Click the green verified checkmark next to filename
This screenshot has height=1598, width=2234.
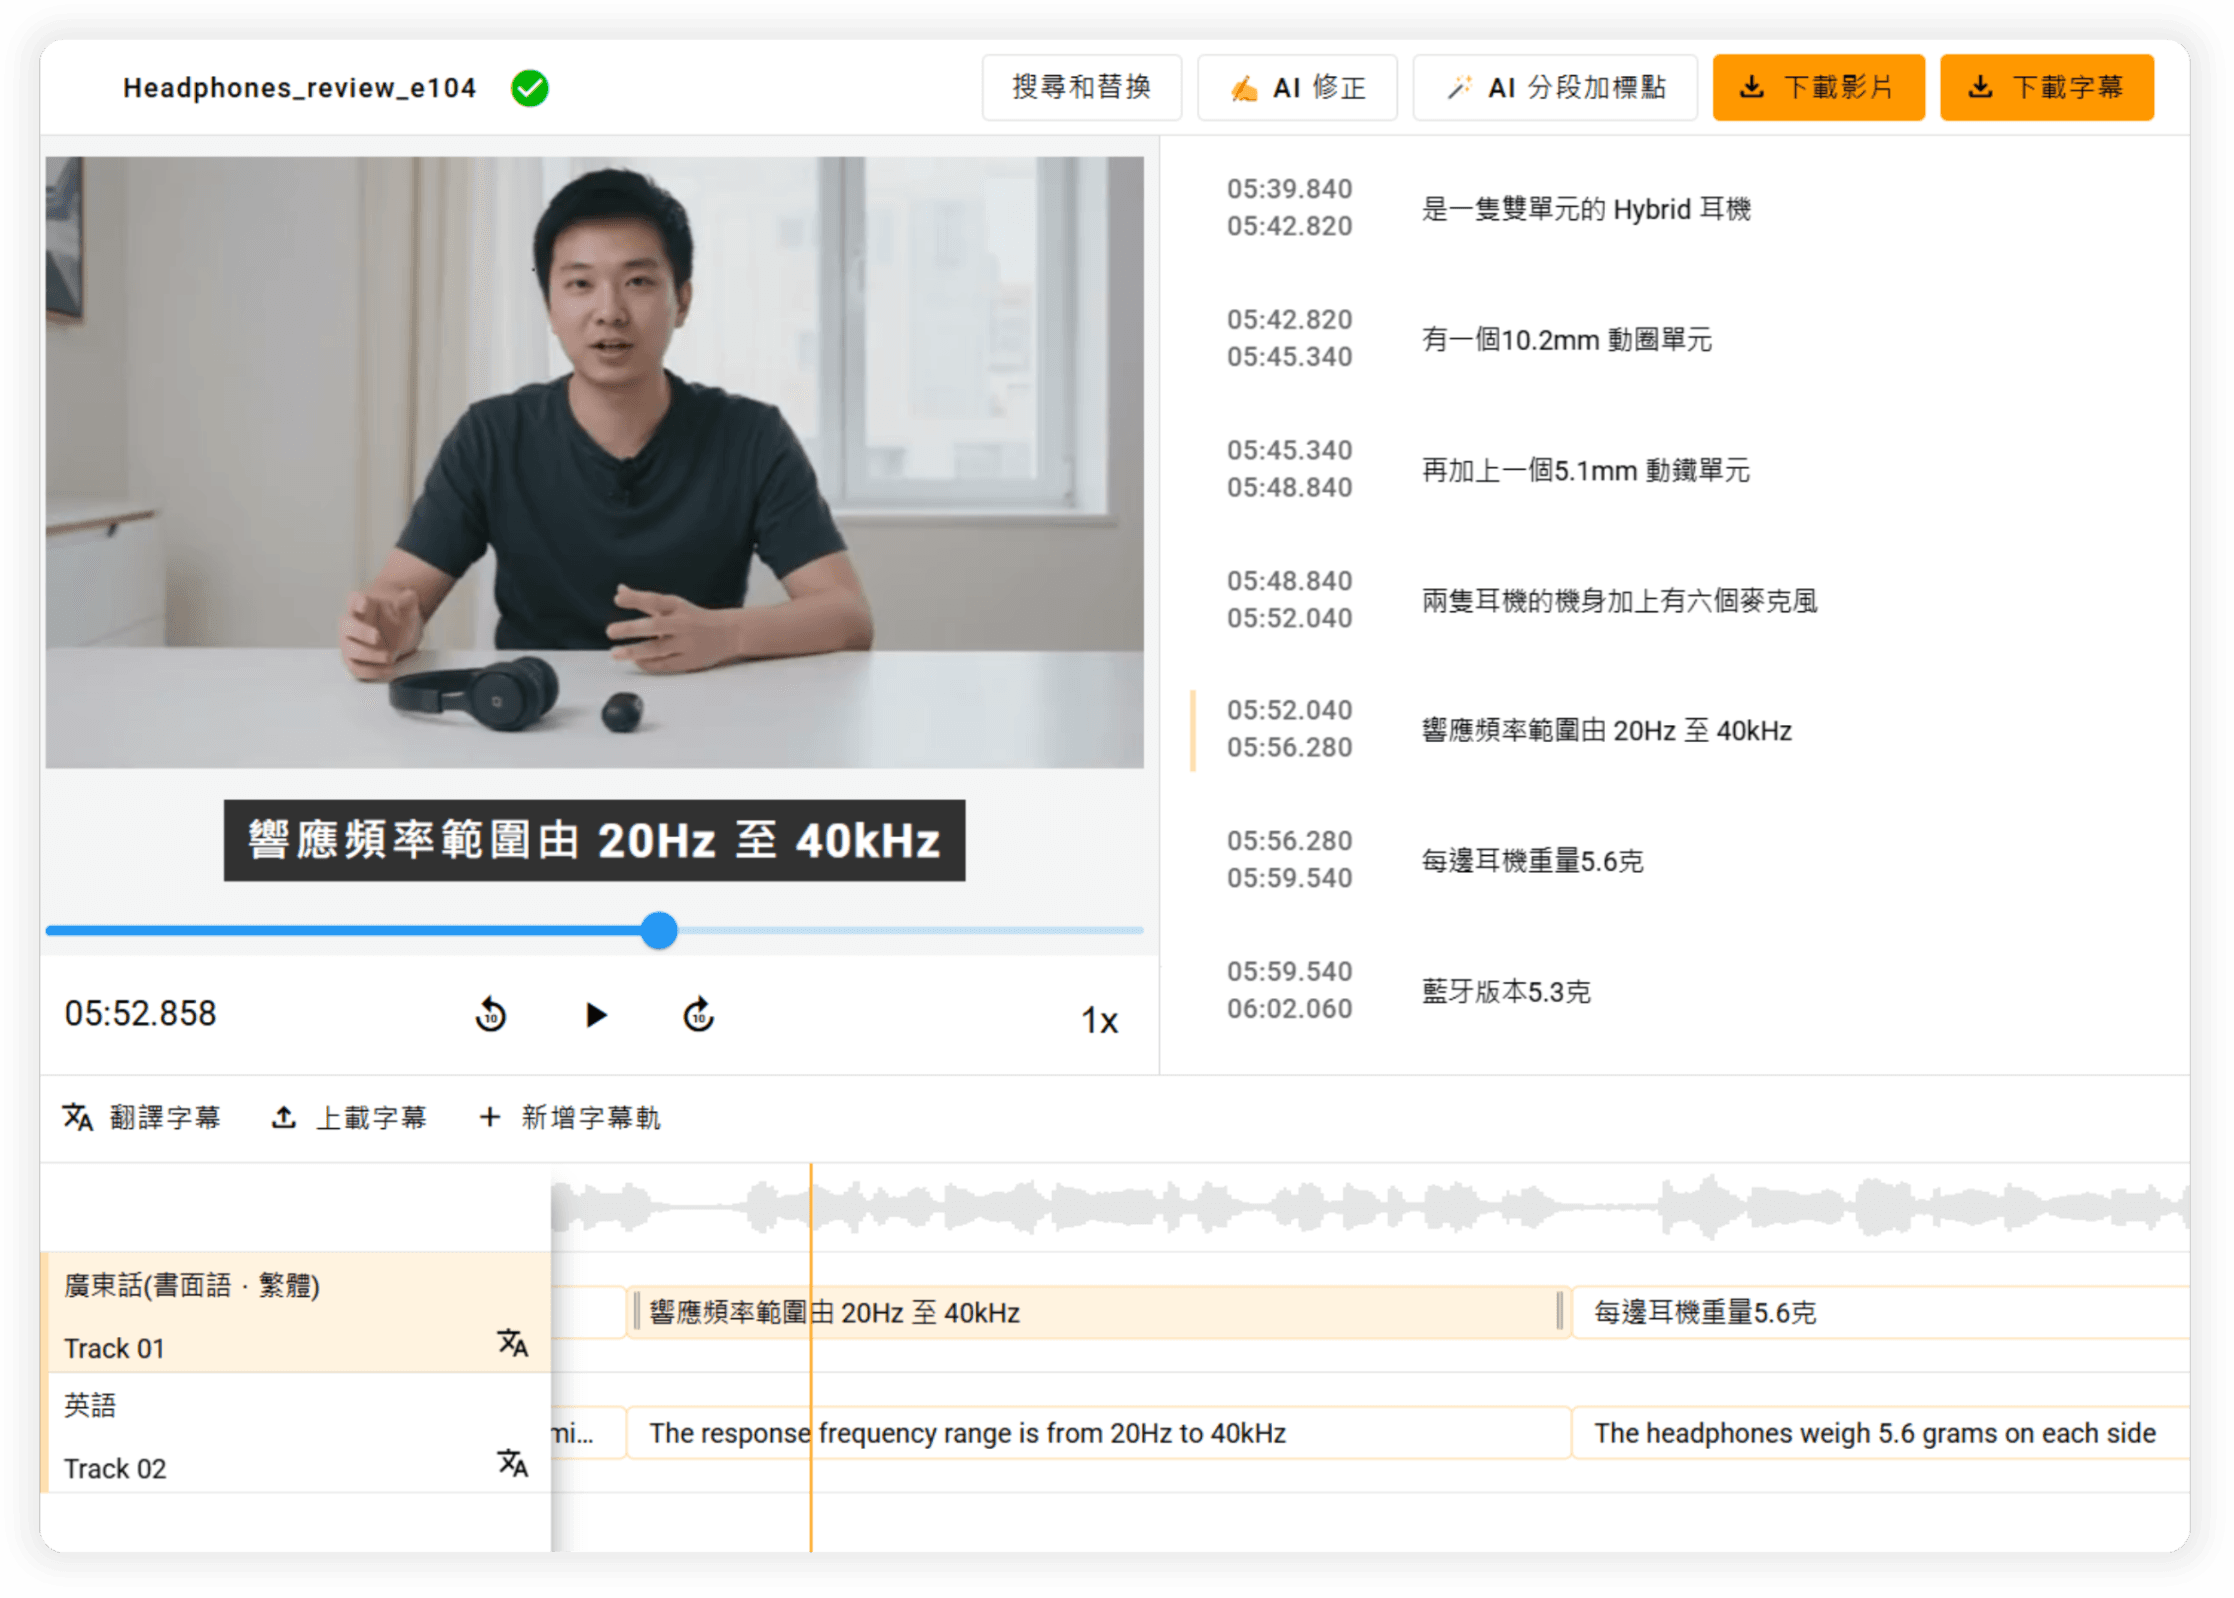531,88
